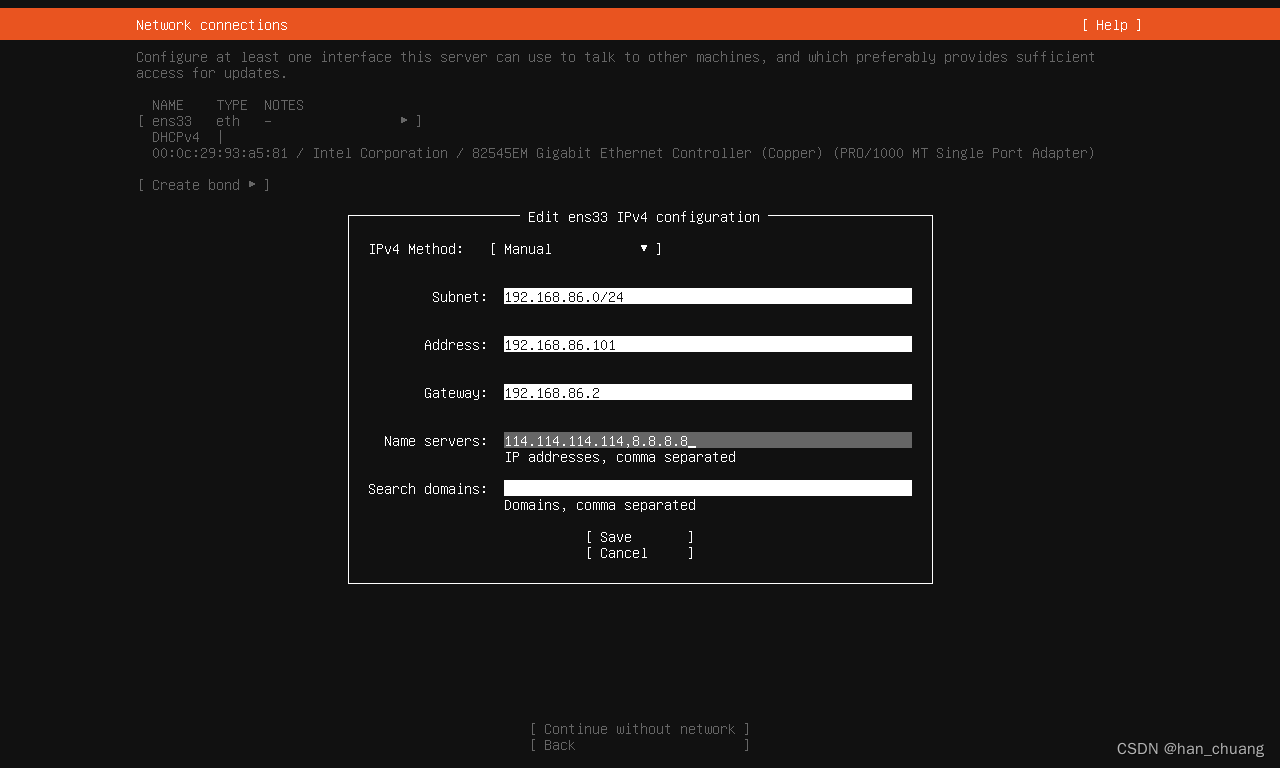Expand the ens33 interface menu
The image size is (1280, 768).
coord(280,121)
